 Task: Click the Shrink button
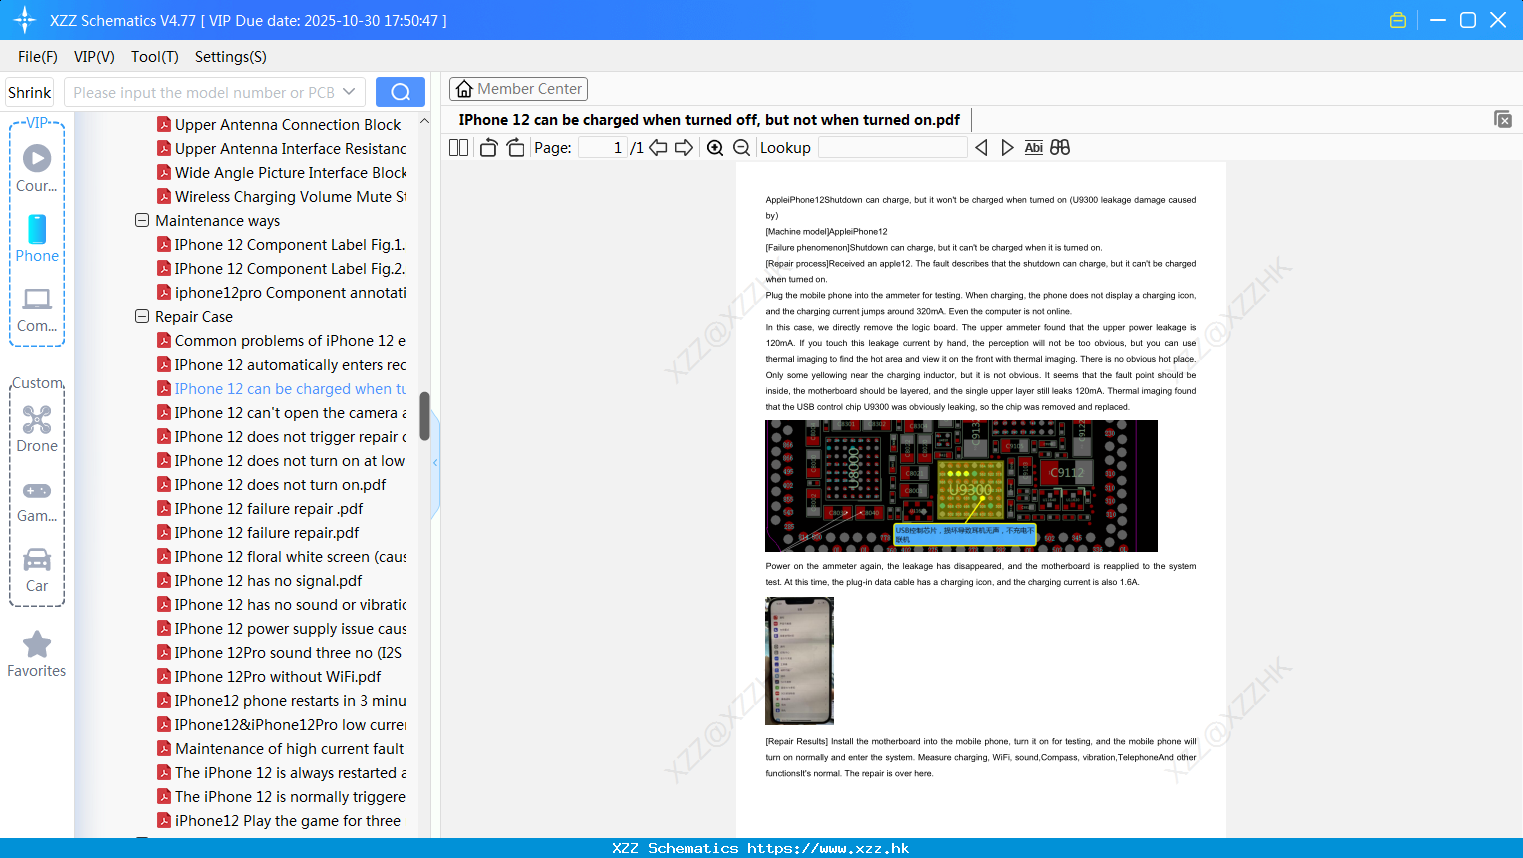[x=30, y=92]
